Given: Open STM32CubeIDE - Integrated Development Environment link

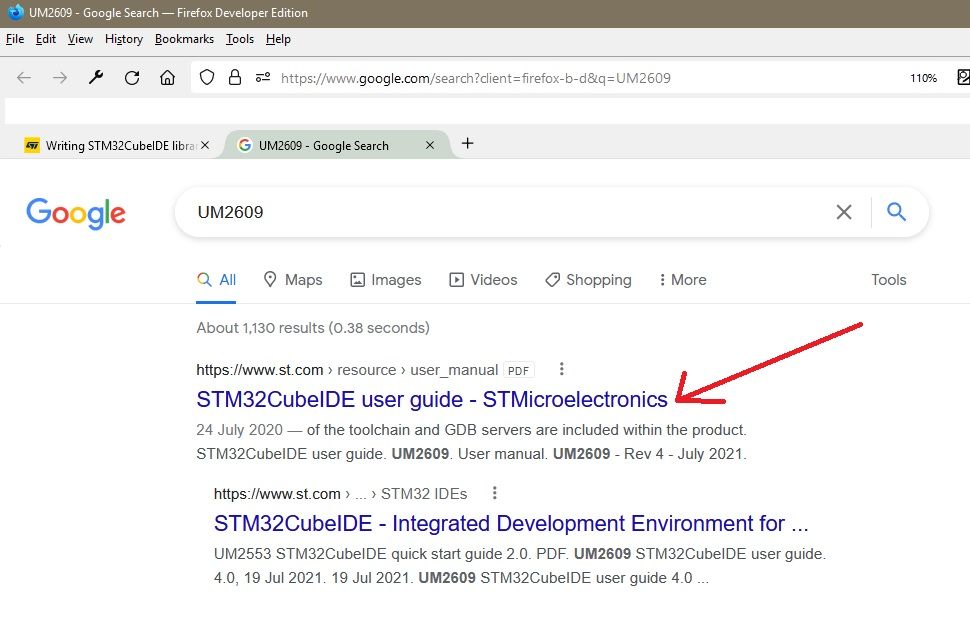Looking at the screenshot, I should (511, 524).
